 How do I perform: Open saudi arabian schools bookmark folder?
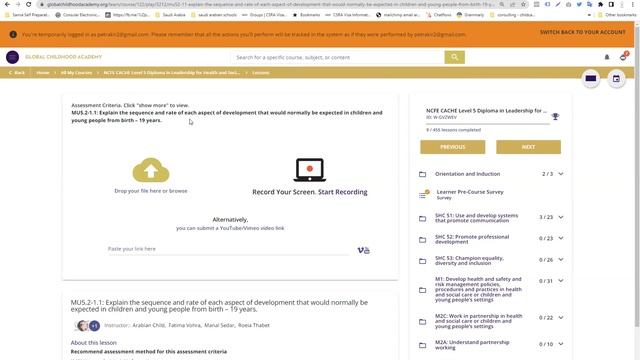pos(214,15)
